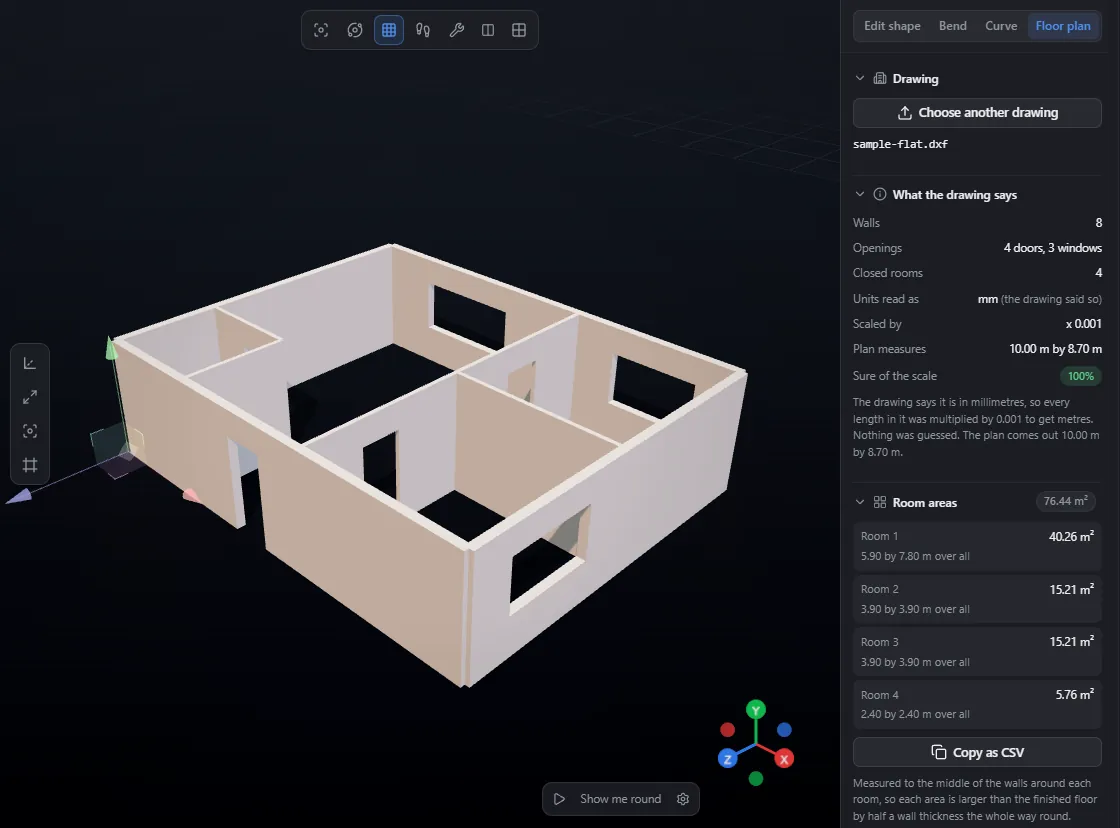Click the '4 doors, 3 windows' openings value
This screenshot has width=1120, height=828.
[1052, 248]
